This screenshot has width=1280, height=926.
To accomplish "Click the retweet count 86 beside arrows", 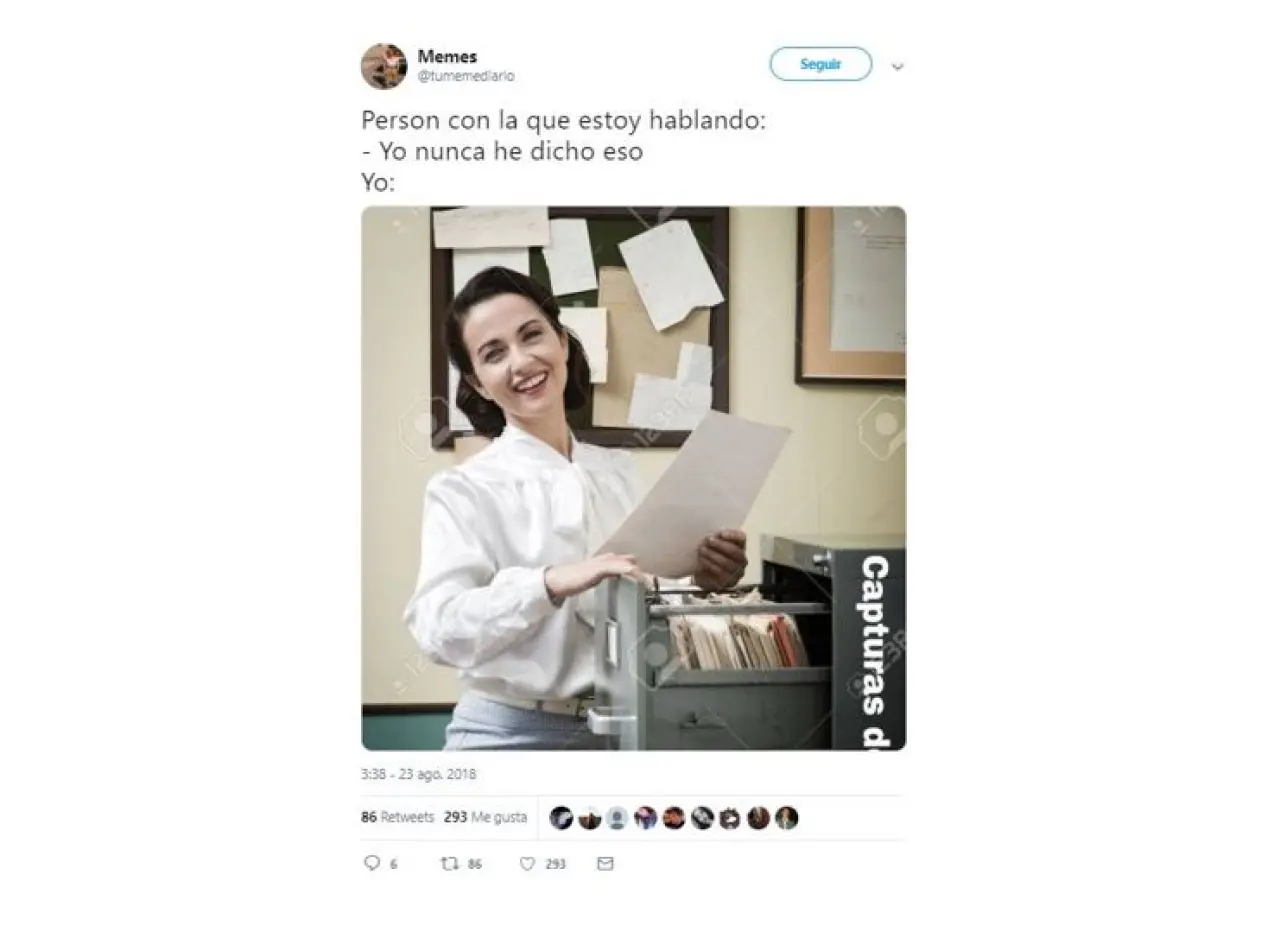I will (x=475, y=864).
